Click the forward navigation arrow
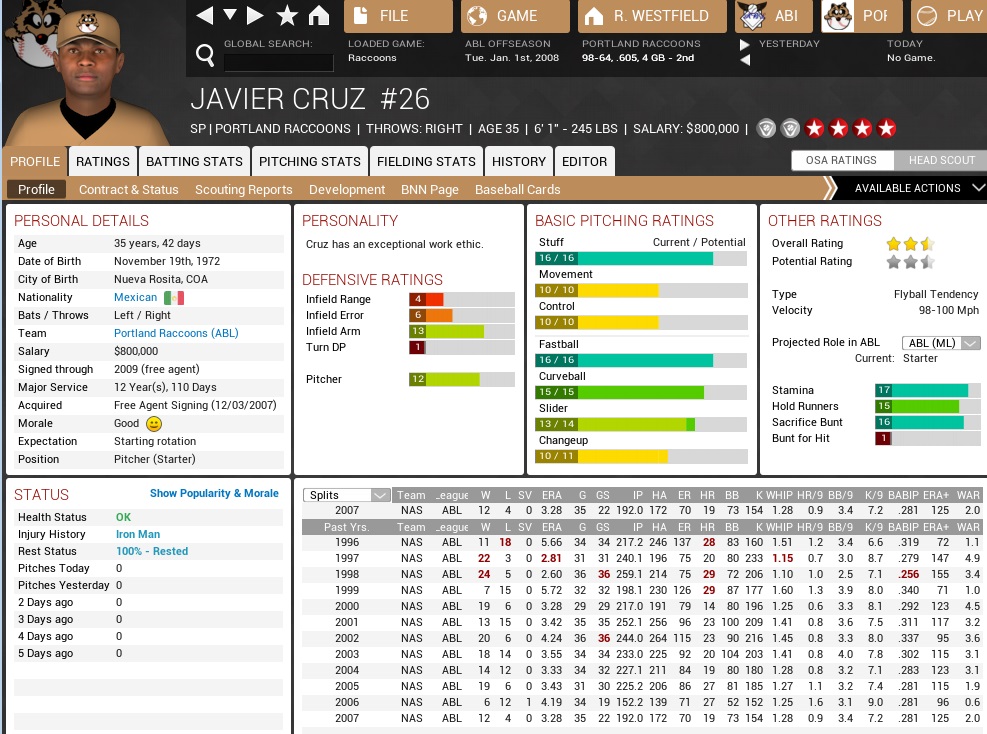This screenshot has height=734, width=987. tap(256, 15)
